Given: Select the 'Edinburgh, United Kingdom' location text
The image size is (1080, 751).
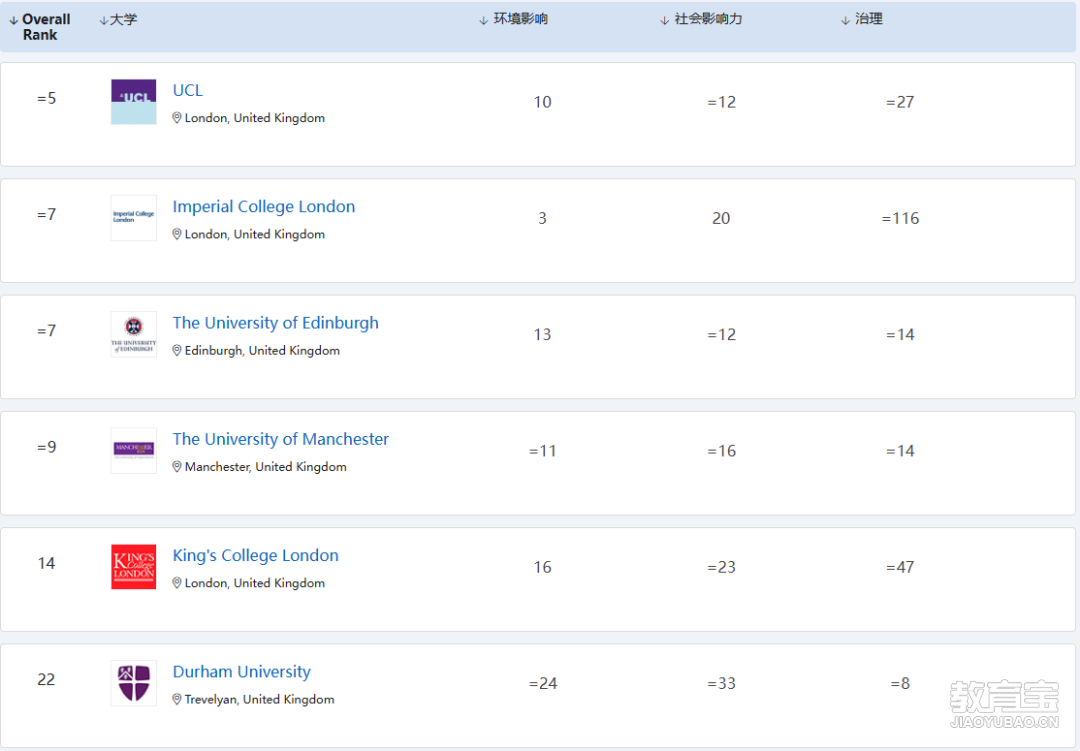Looking at the screenshot, I should [262, 351].
